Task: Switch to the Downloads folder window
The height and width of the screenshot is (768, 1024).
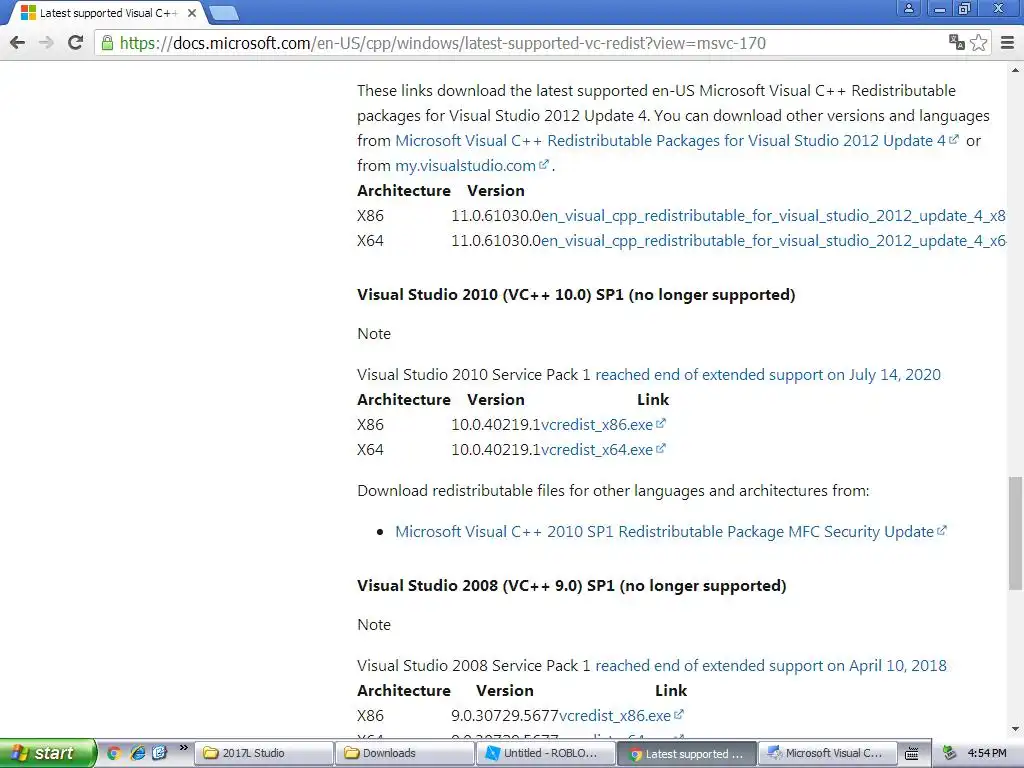Action: 404,753
